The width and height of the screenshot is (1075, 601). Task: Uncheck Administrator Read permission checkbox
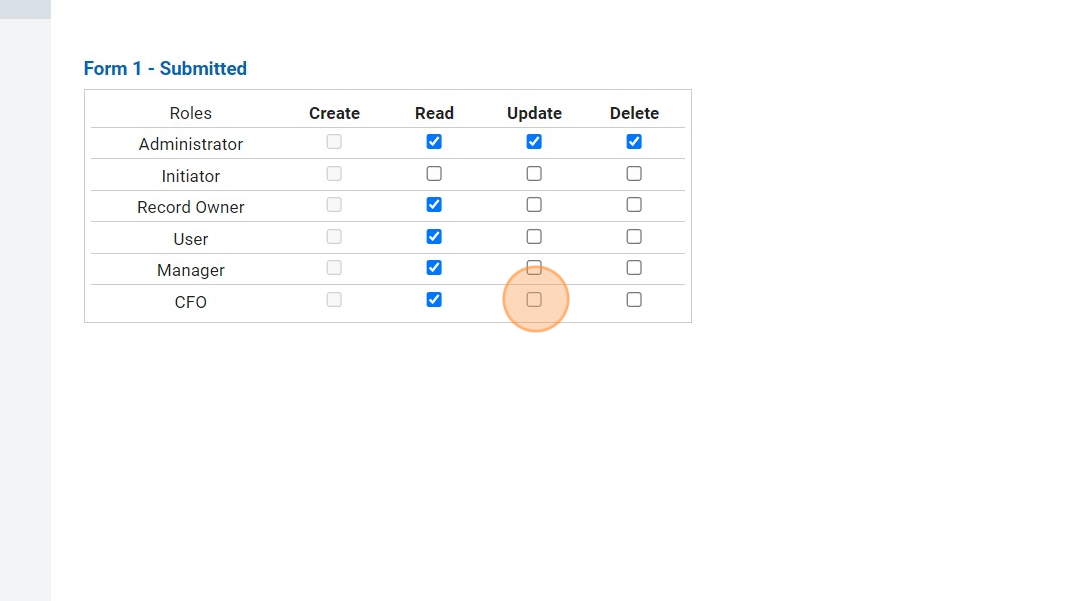tap(434, 142)
